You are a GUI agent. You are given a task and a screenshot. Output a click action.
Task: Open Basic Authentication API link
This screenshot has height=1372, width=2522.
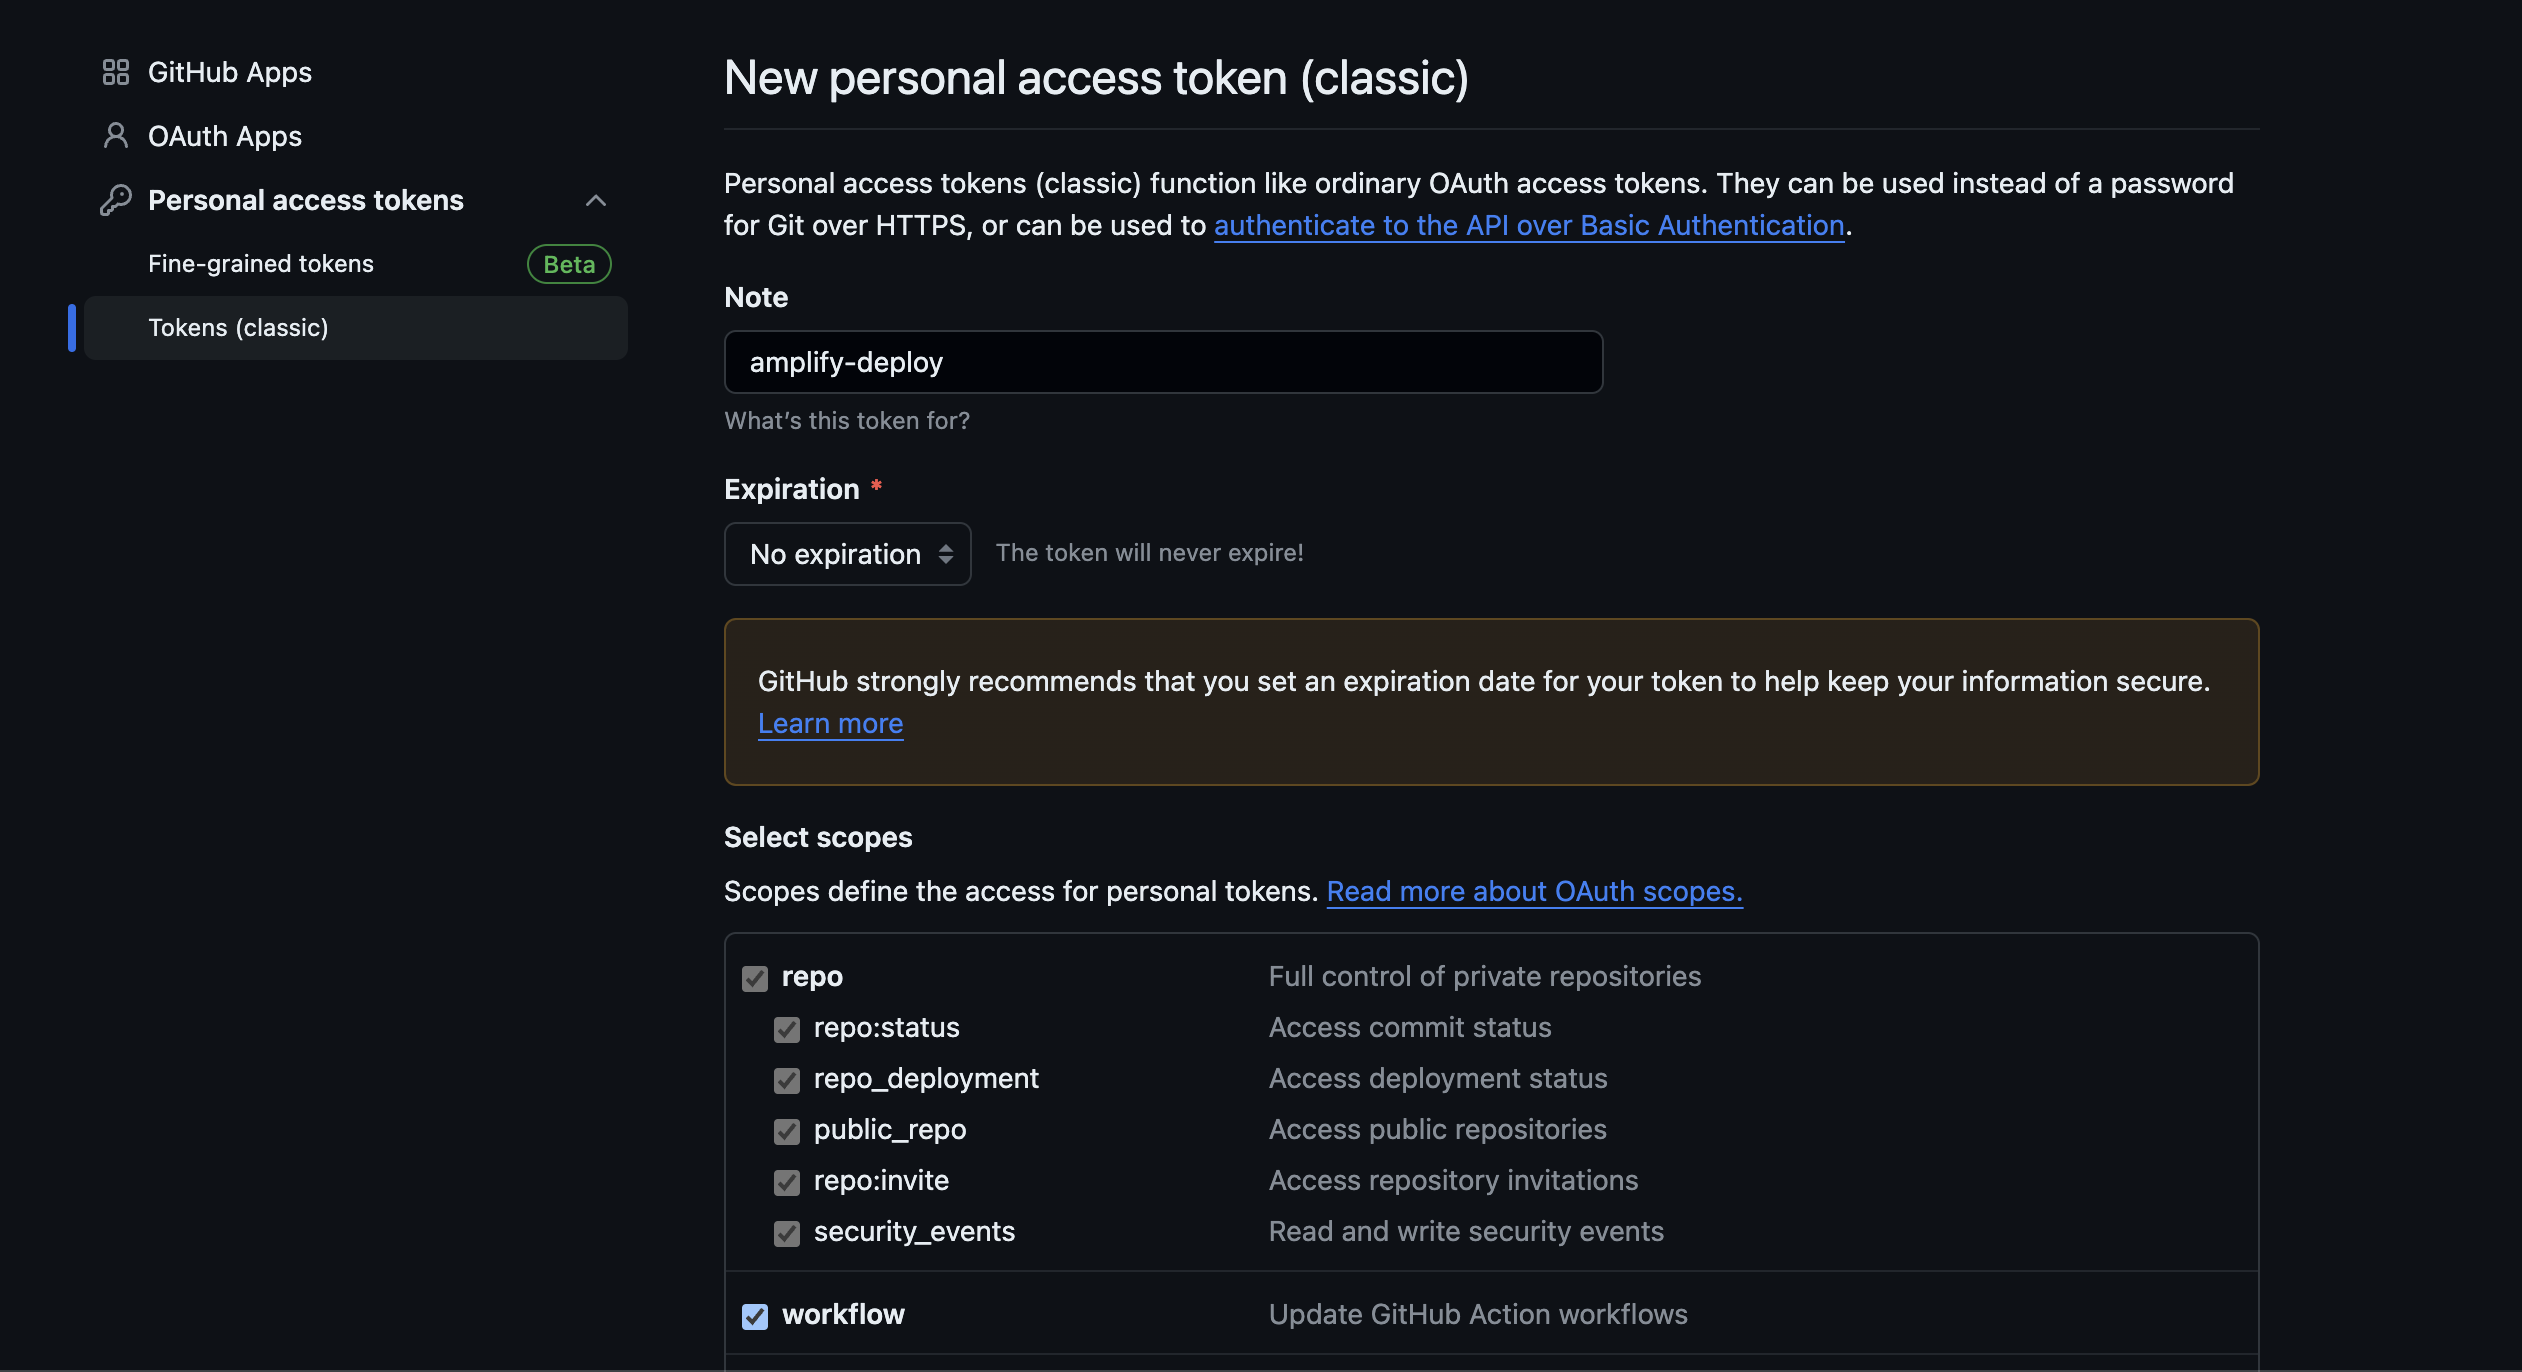pos(1529,226)
